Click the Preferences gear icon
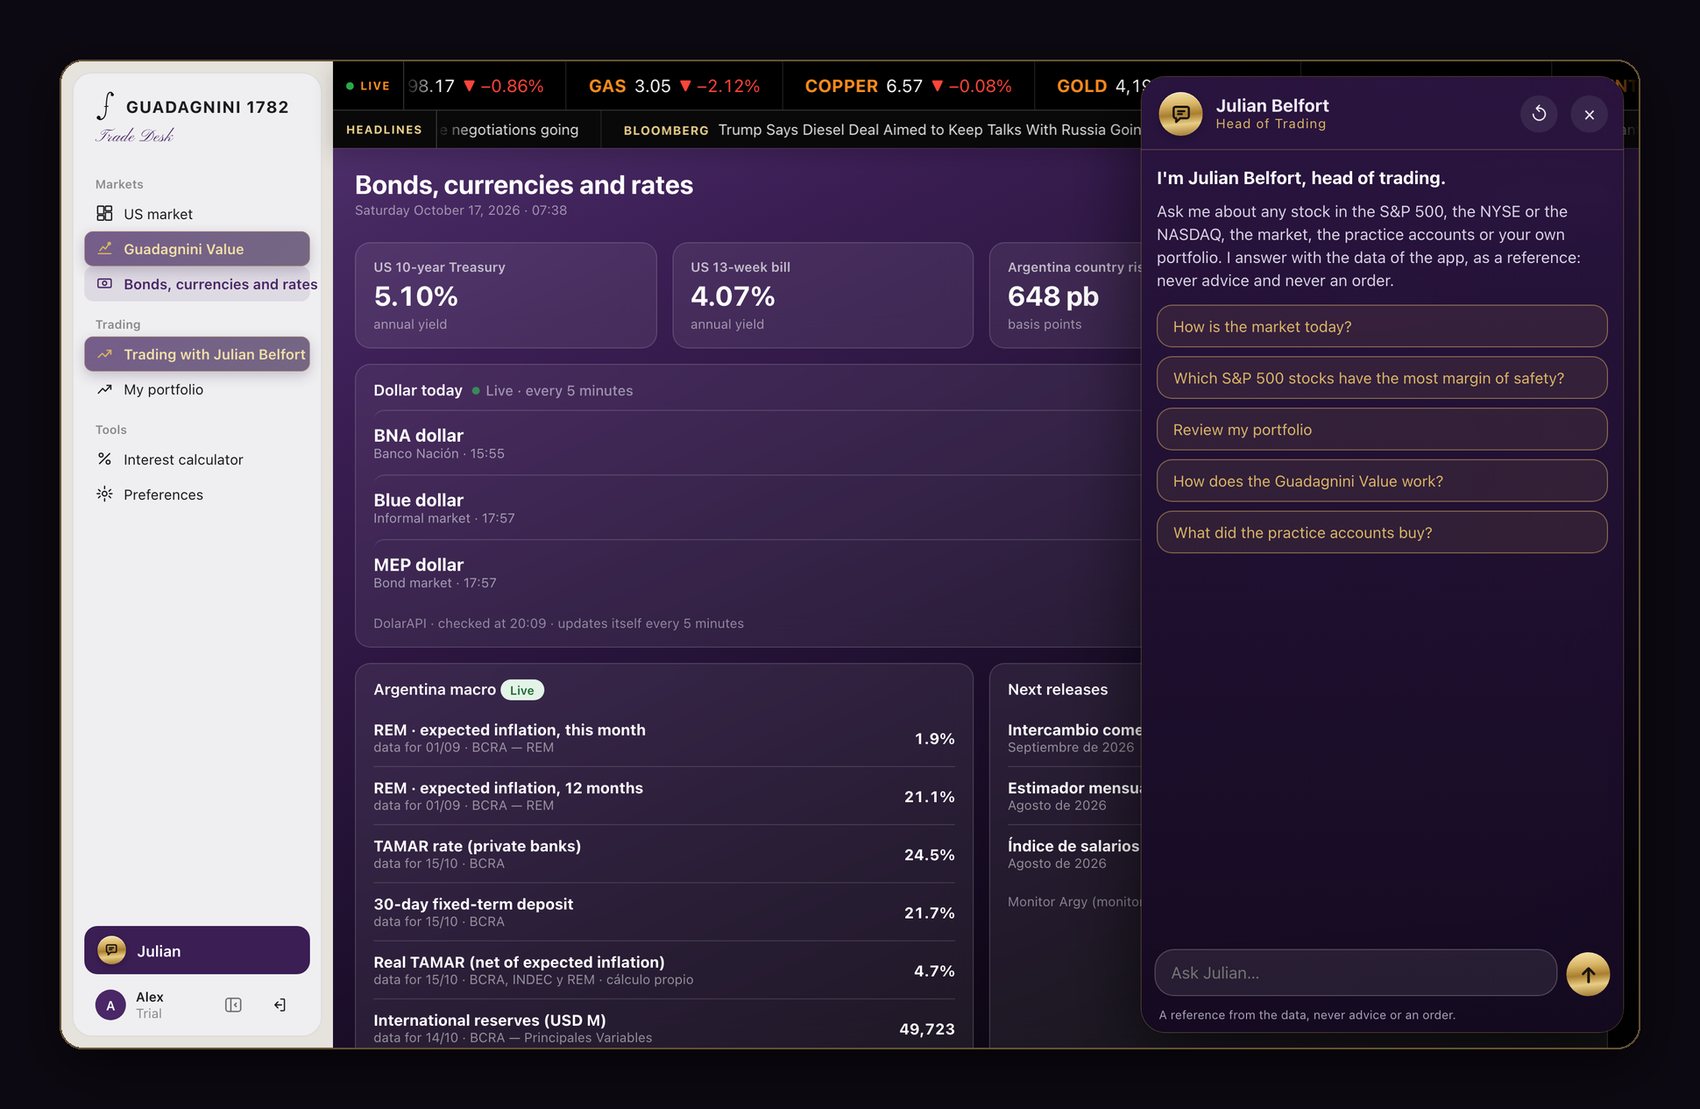The height and width of the screenshot is (1109, 1700). (x=104, y=494)
